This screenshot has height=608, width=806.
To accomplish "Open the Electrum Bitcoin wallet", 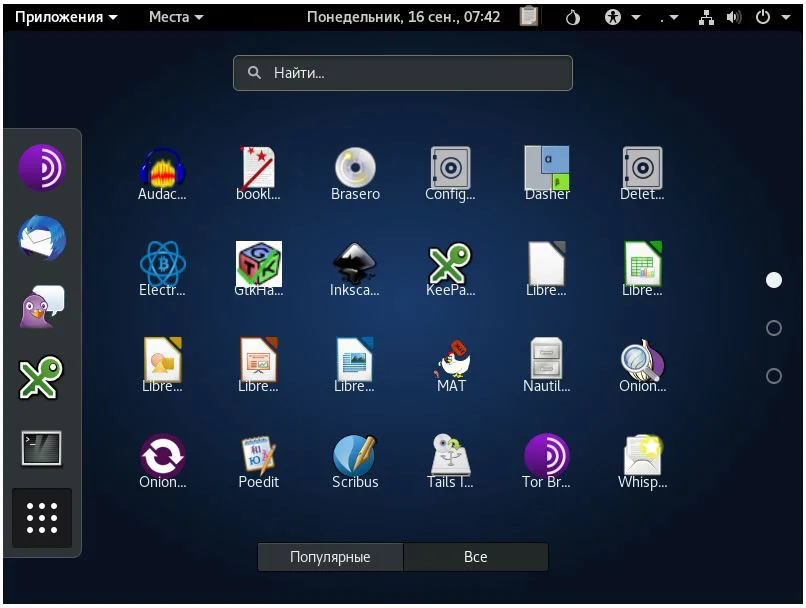I will (x=162, y=268).
